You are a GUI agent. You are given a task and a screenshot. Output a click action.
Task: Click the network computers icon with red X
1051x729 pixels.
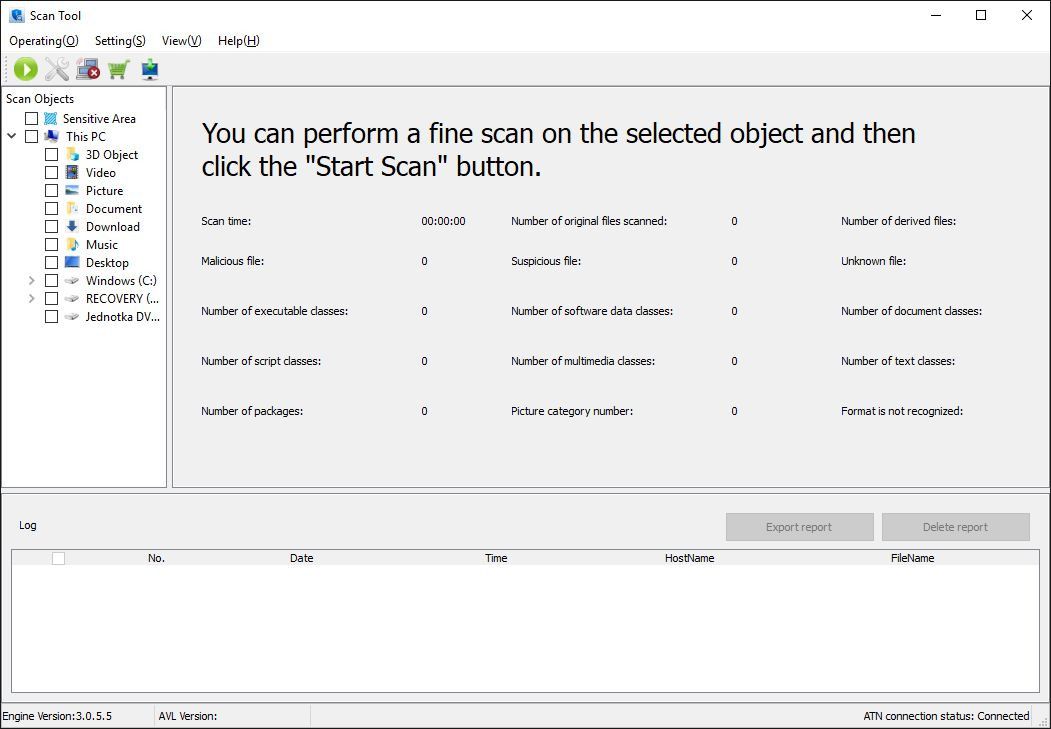[88, 69]
